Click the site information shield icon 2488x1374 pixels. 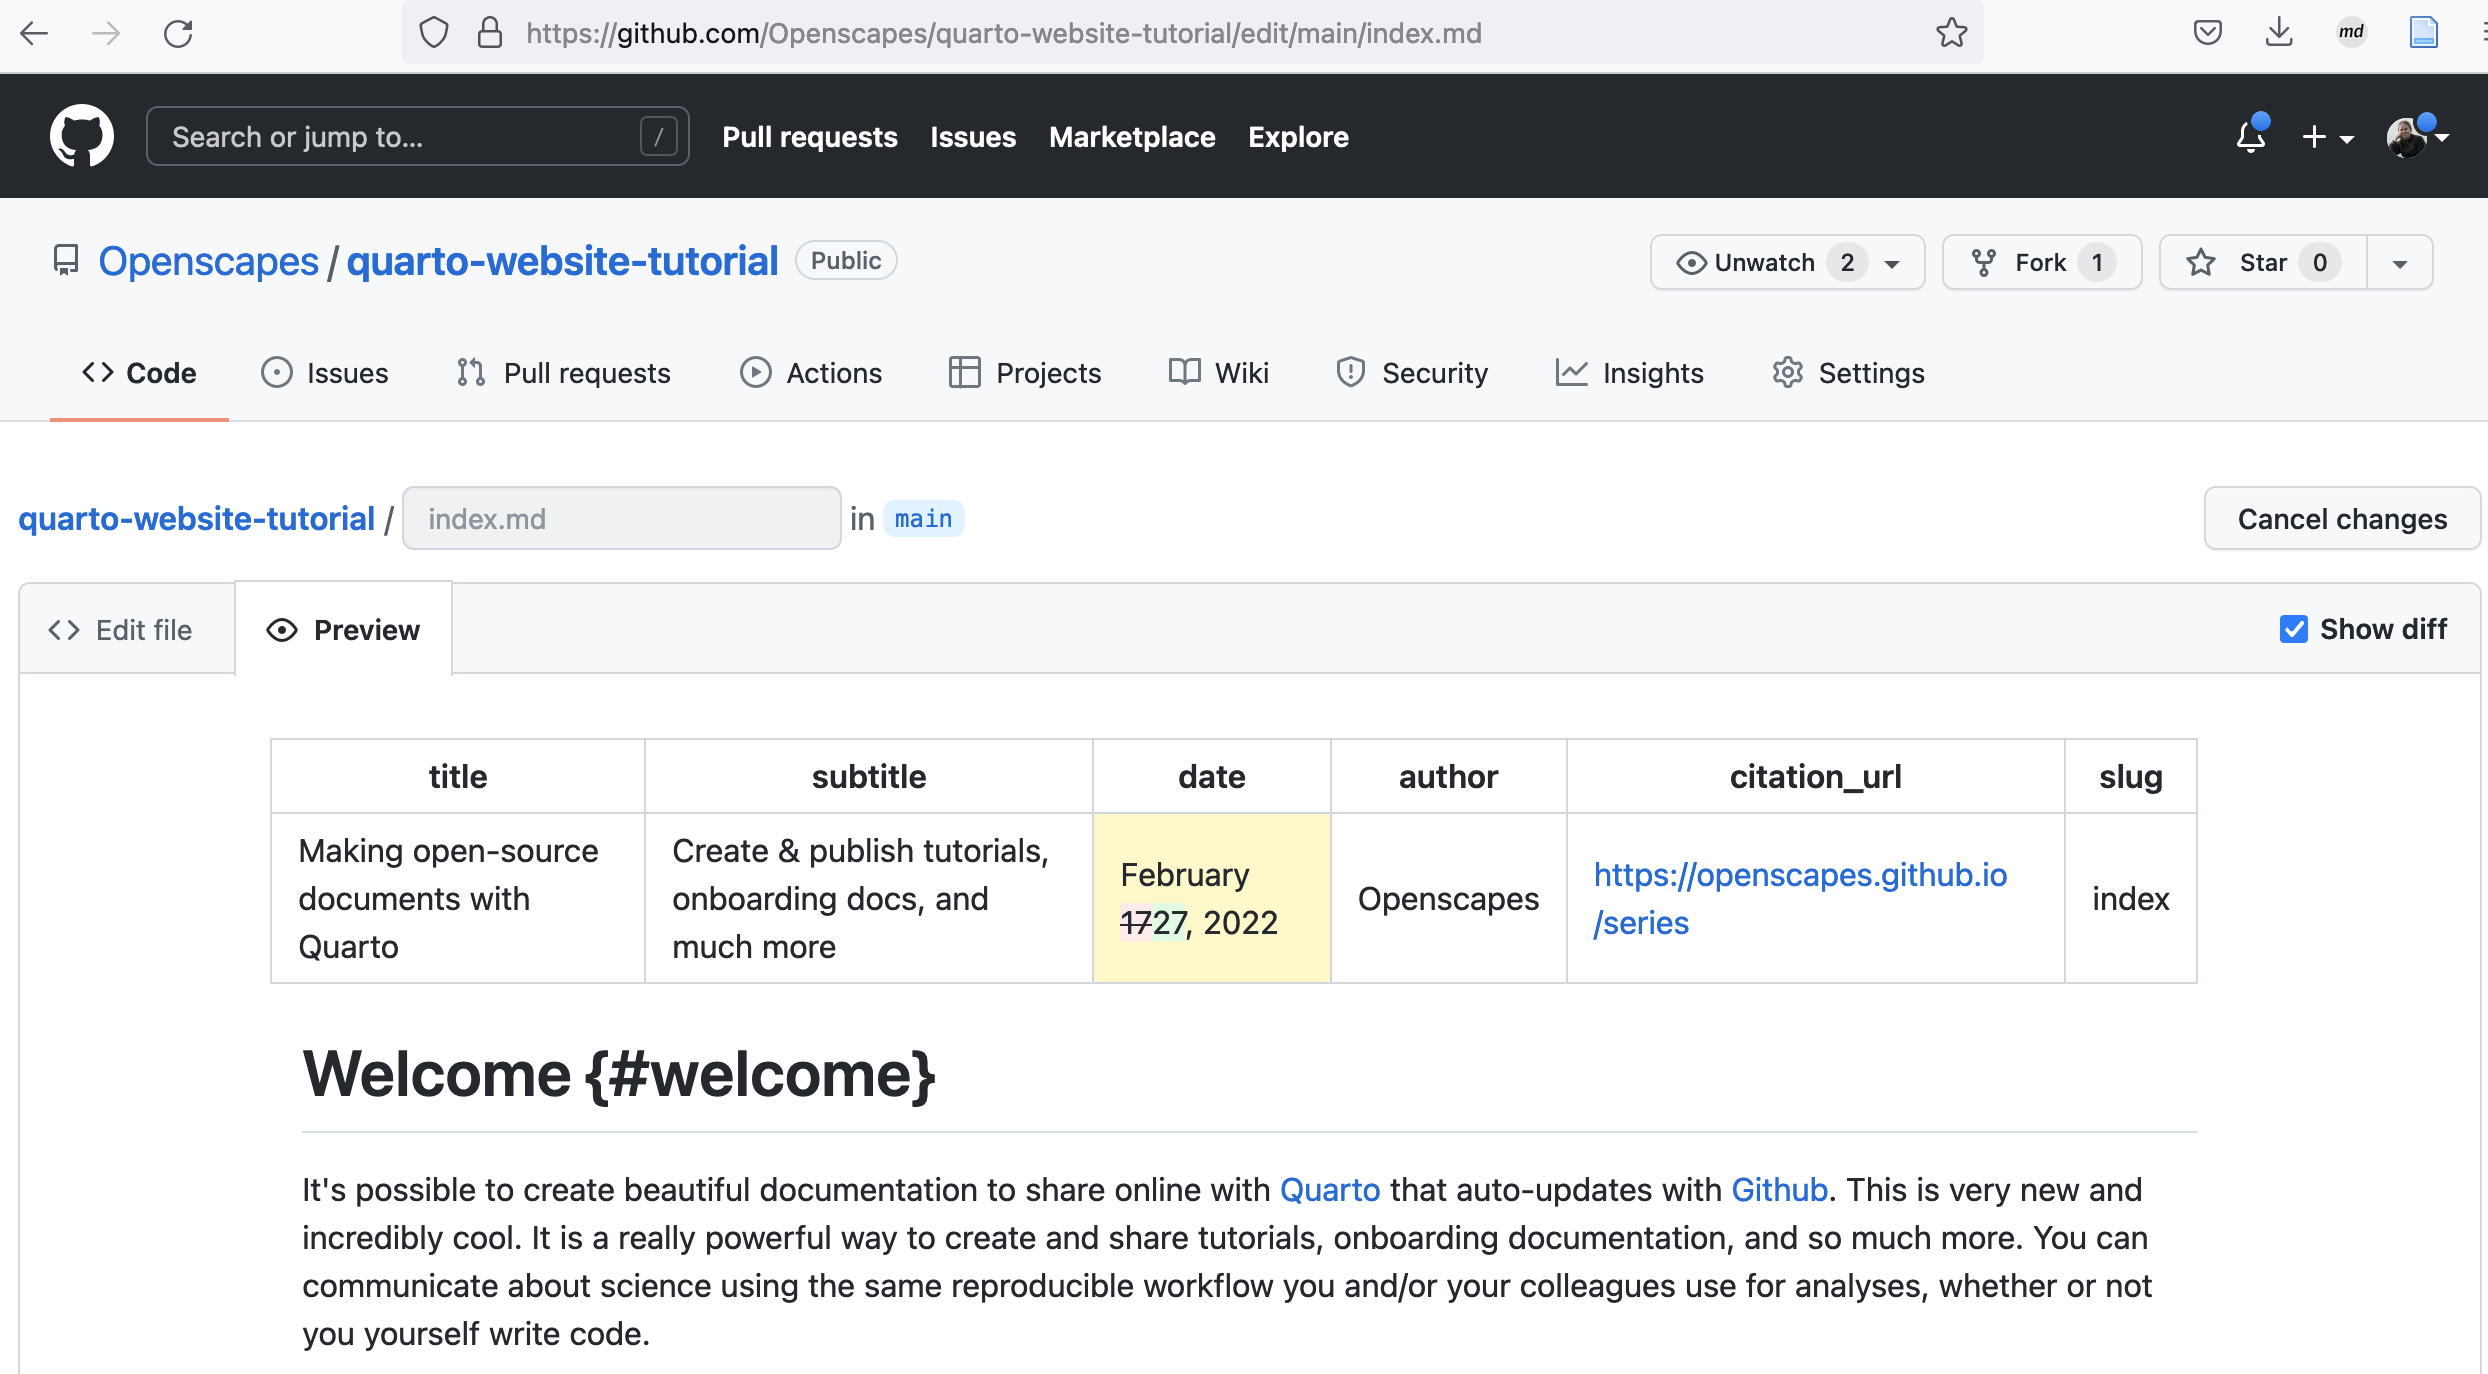click(x=433, y=33)
